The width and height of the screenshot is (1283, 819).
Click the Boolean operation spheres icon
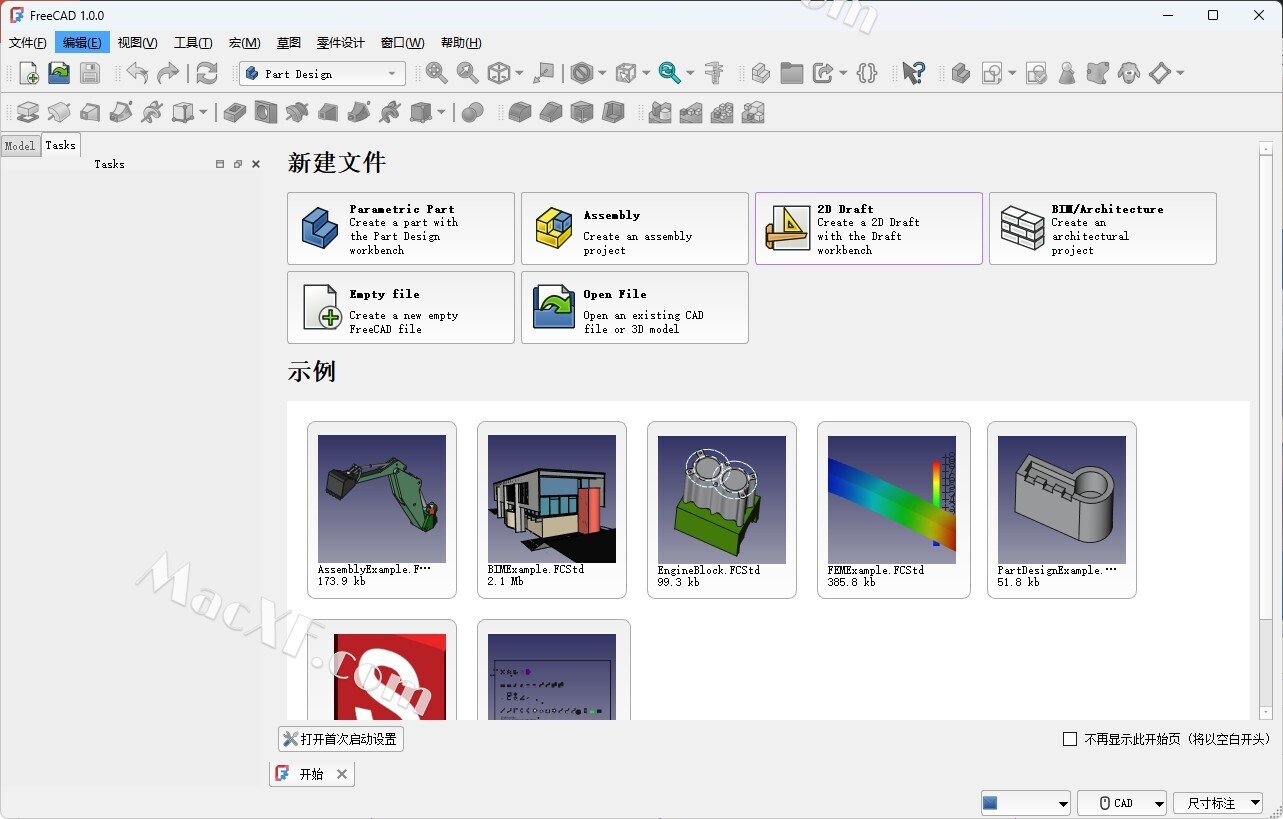click(473, 113)
